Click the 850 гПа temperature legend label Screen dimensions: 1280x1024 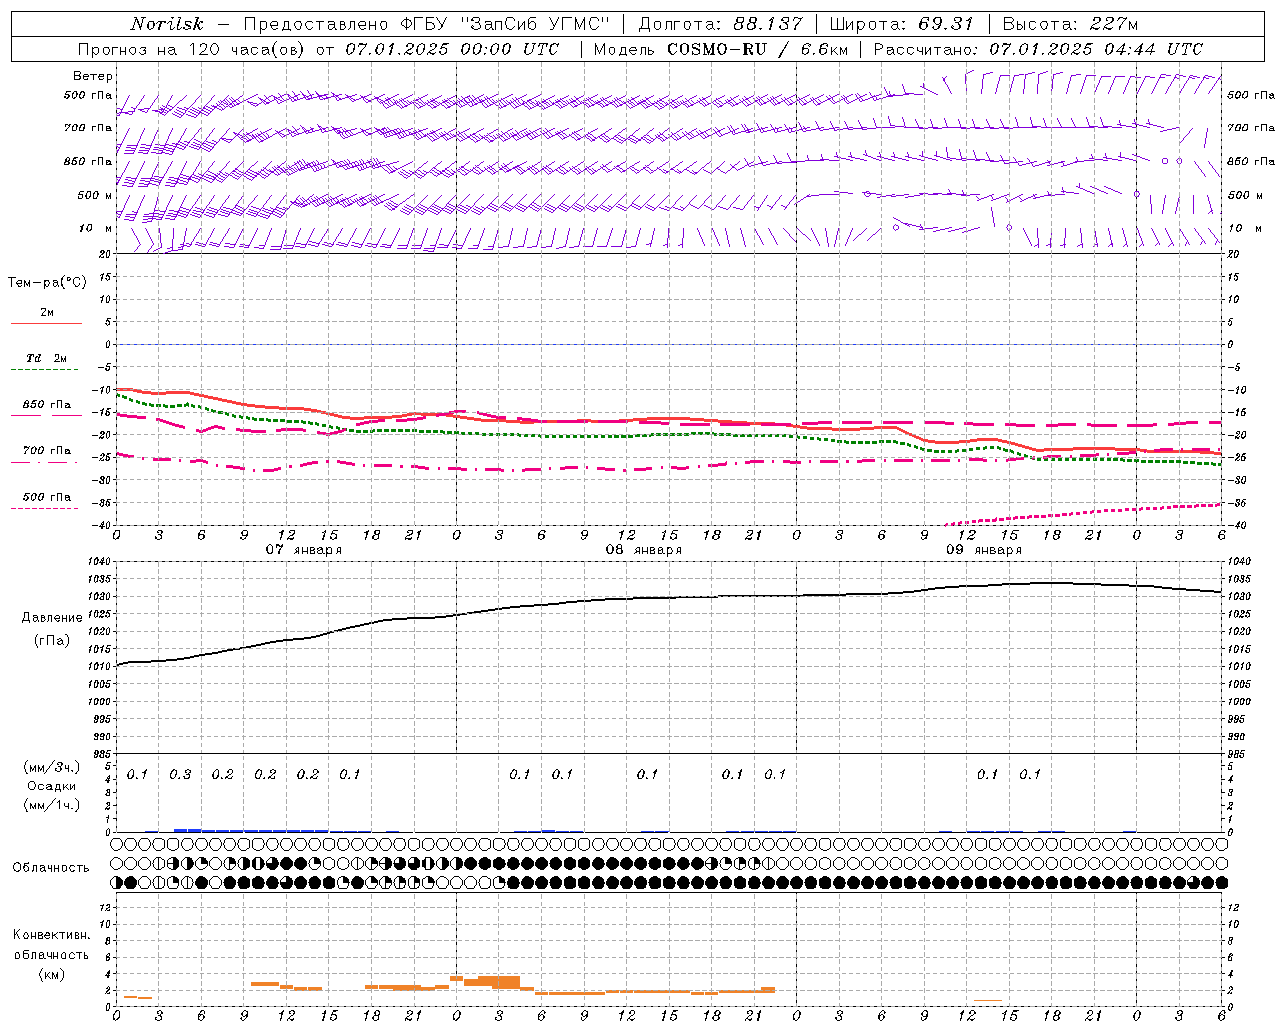pos(47,405)
